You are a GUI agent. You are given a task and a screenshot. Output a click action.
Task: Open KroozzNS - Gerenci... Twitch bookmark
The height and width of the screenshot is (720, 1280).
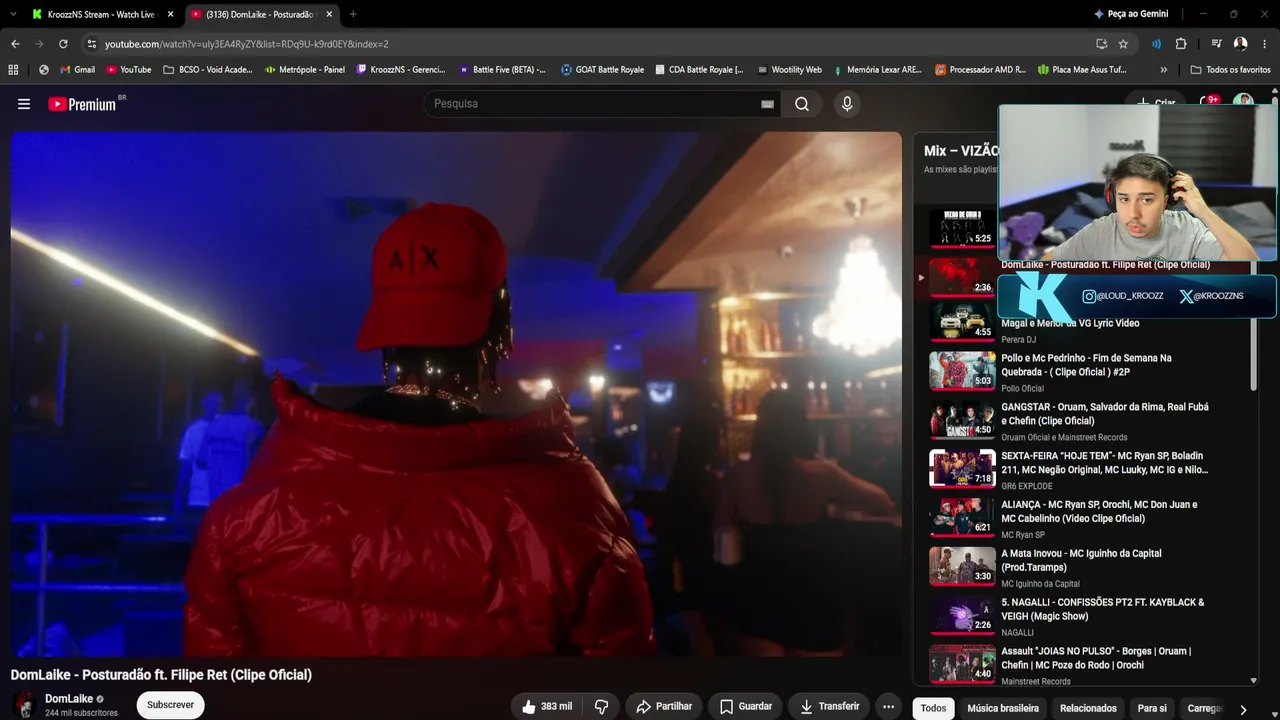point(400,70)
